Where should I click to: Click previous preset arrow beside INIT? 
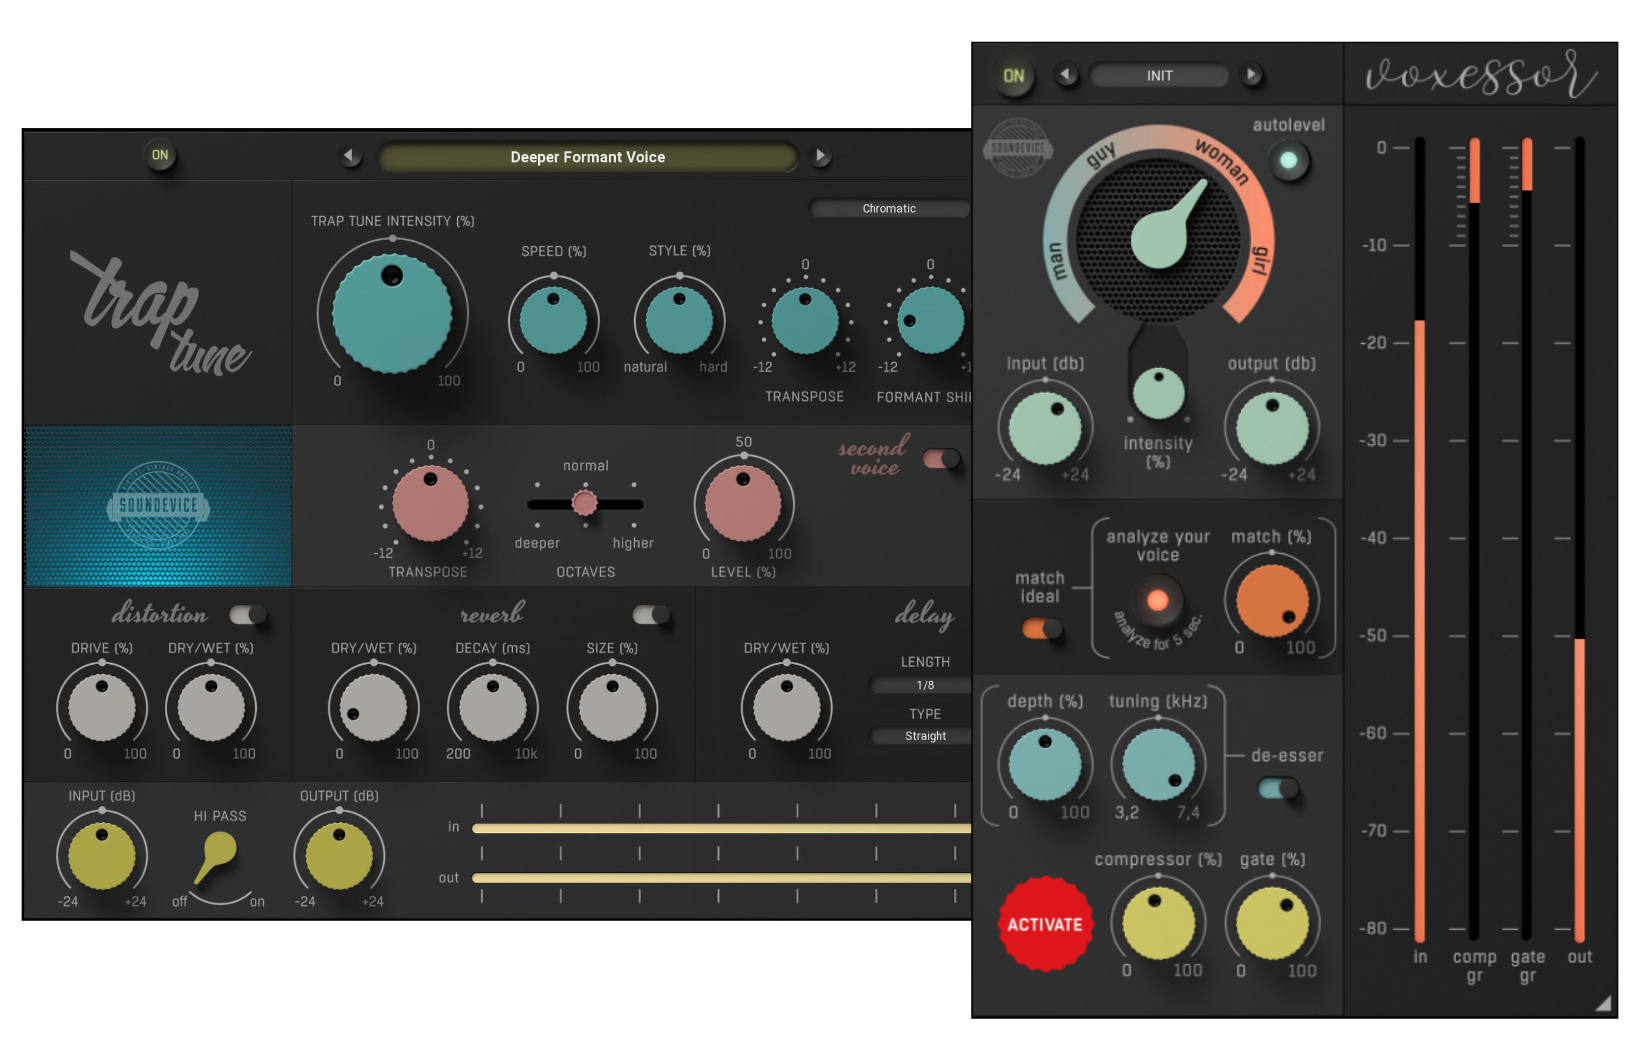coord(1066,75)
